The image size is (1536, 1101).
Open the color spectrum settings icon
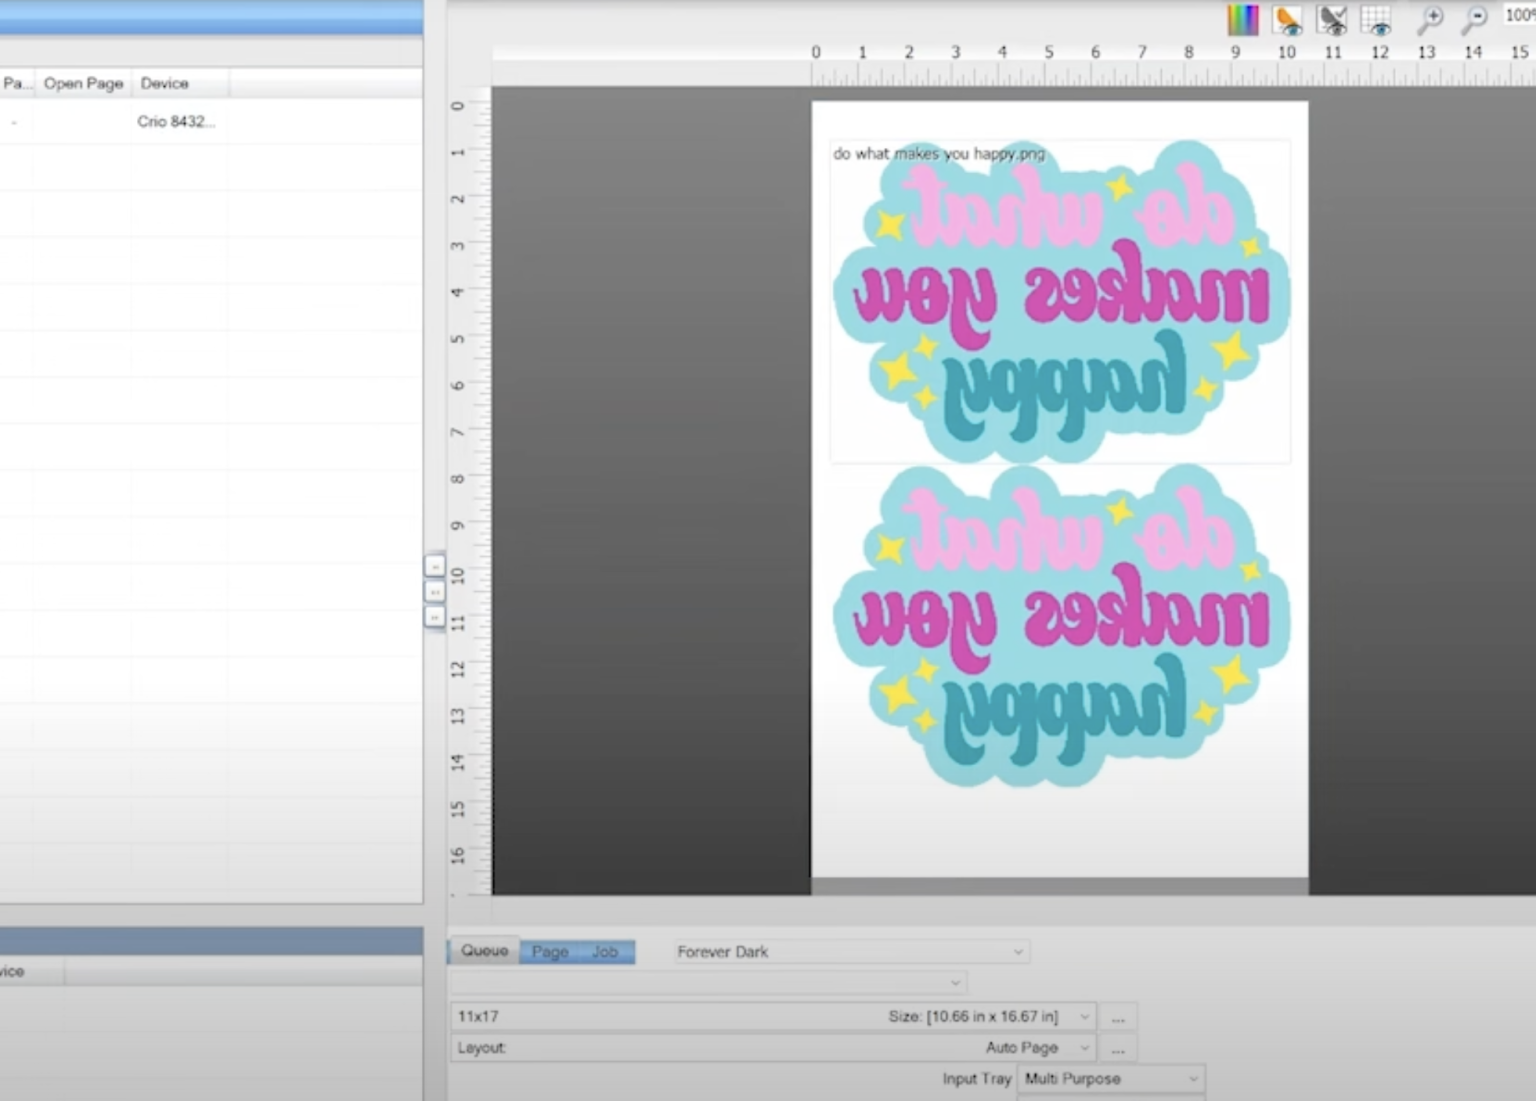pos(1242,19)
